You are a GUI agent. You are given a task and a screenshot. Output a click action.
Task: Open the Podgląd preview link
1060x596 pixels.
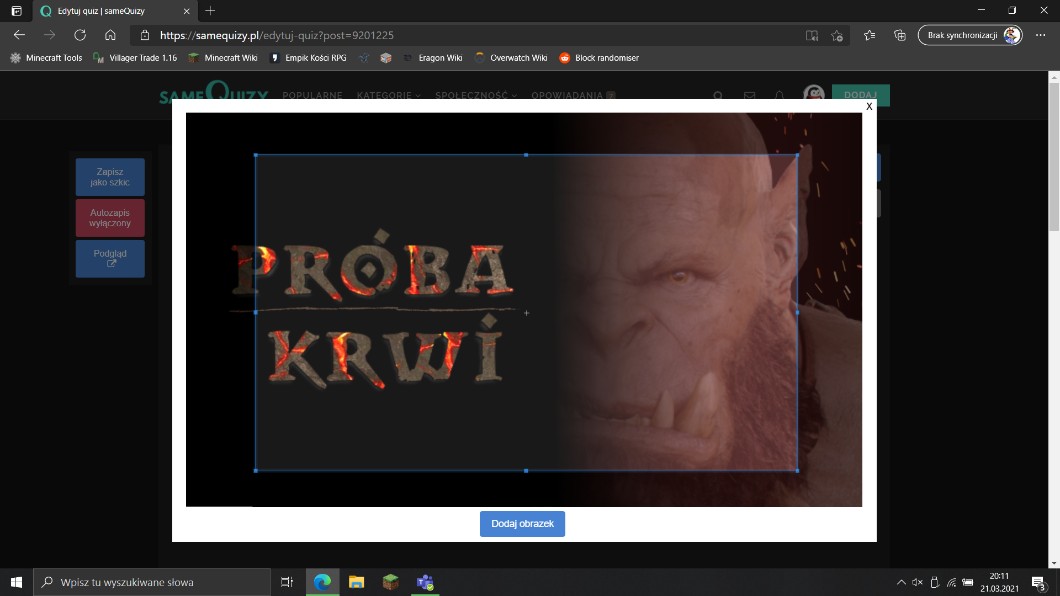tap(110, 259)
